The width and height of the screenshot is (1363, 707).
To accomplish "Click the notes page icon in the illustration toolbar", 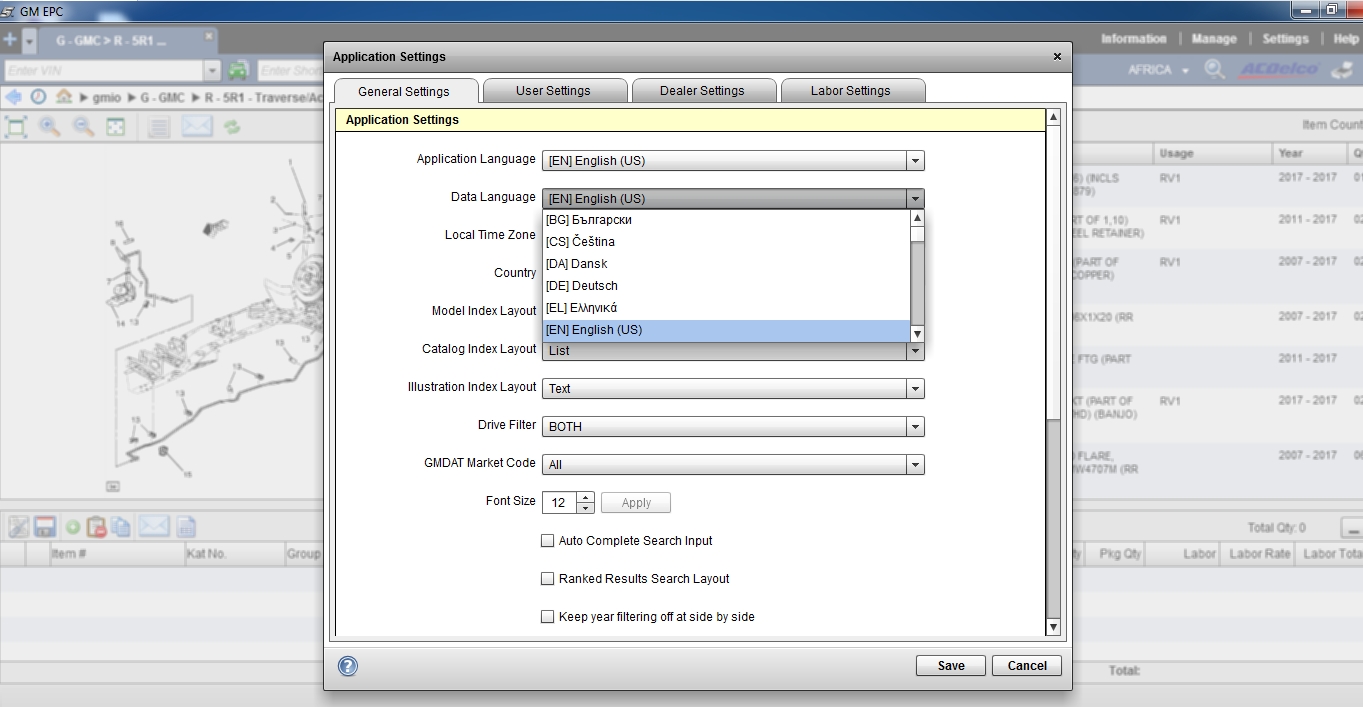I will [158, 127].
